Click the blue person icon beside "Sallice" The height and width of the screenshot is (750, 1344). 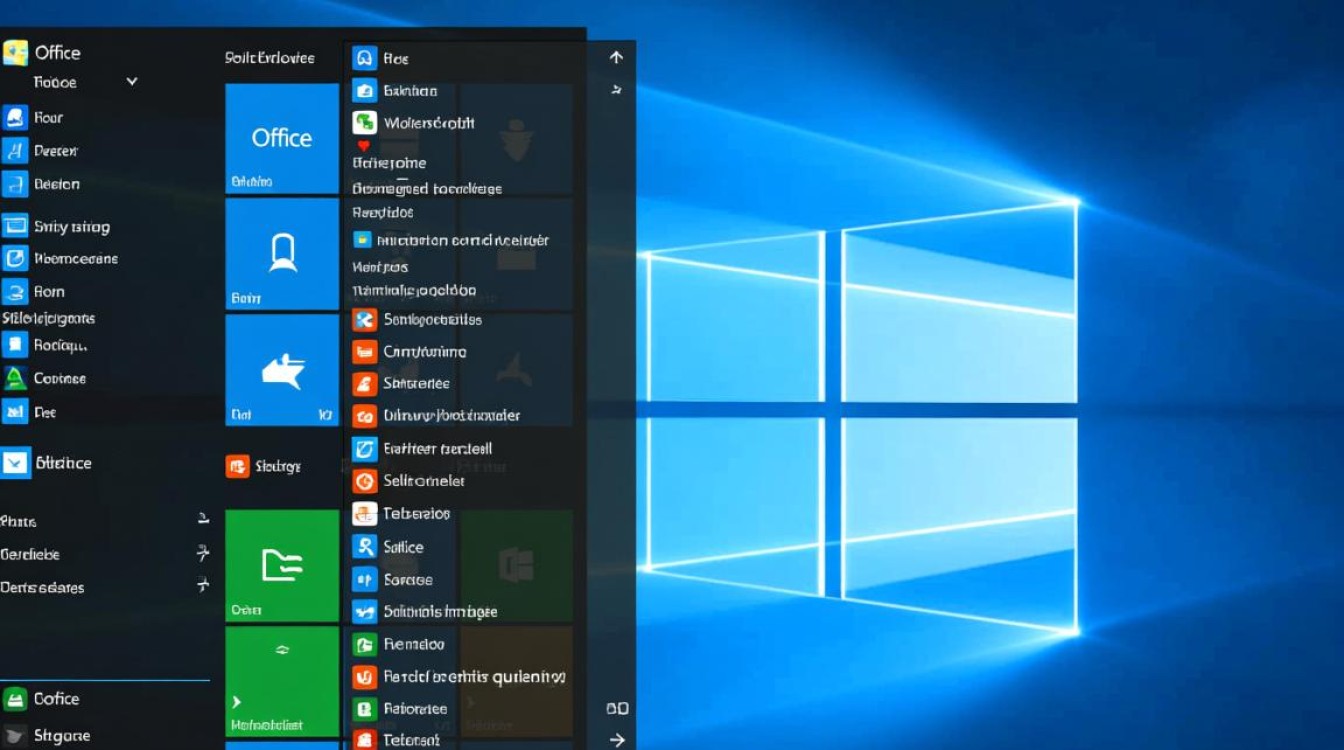[364, 547]
